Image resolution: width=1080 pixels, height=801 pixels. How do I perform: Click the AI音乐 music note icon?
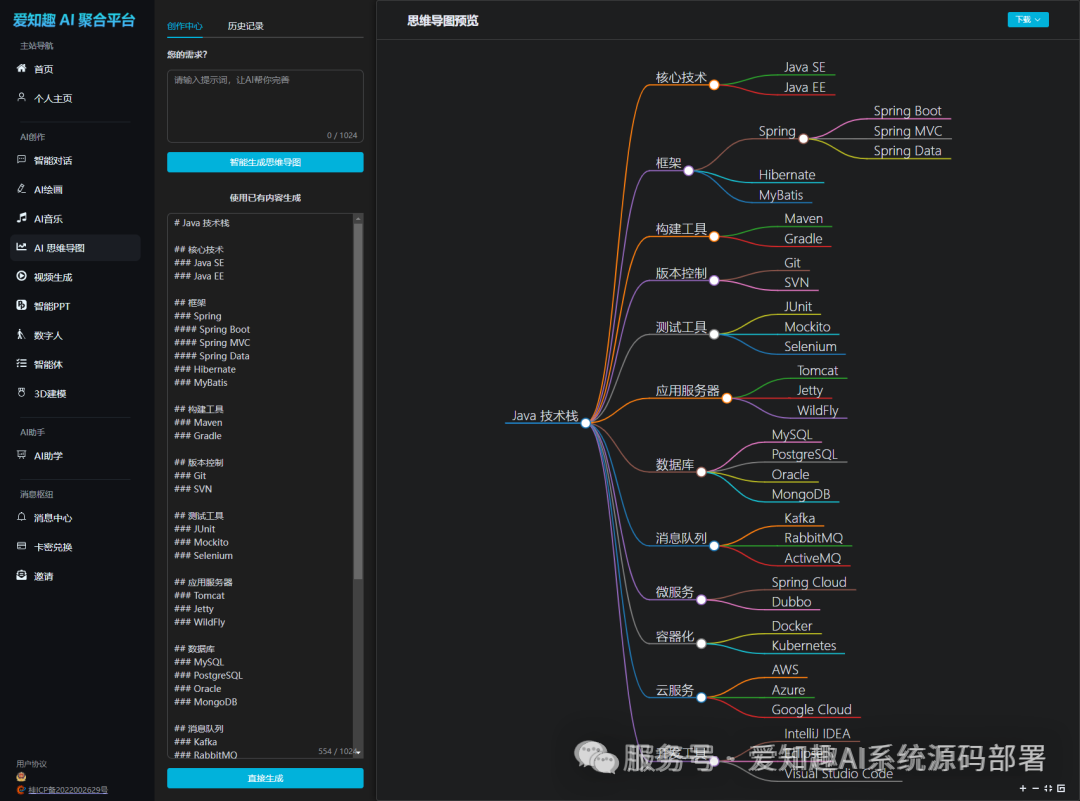pyautogui.click(x=22, y=218)
